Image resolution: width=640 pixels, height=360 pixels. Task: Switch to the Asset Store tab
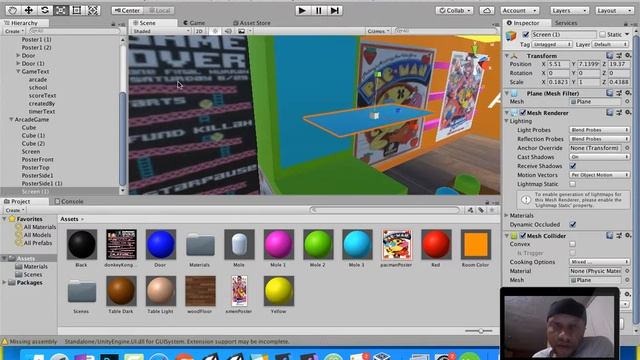pos(251,23)
